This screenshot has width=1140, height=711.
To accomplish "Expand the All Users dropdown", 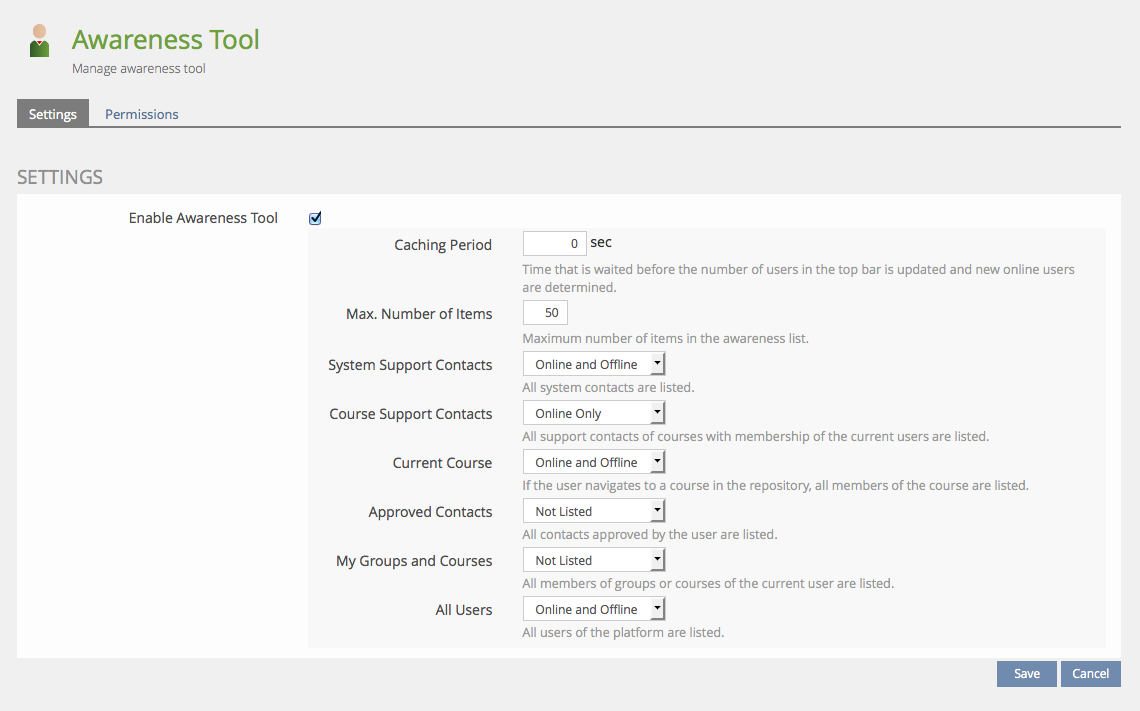I will tap(593, 609).
